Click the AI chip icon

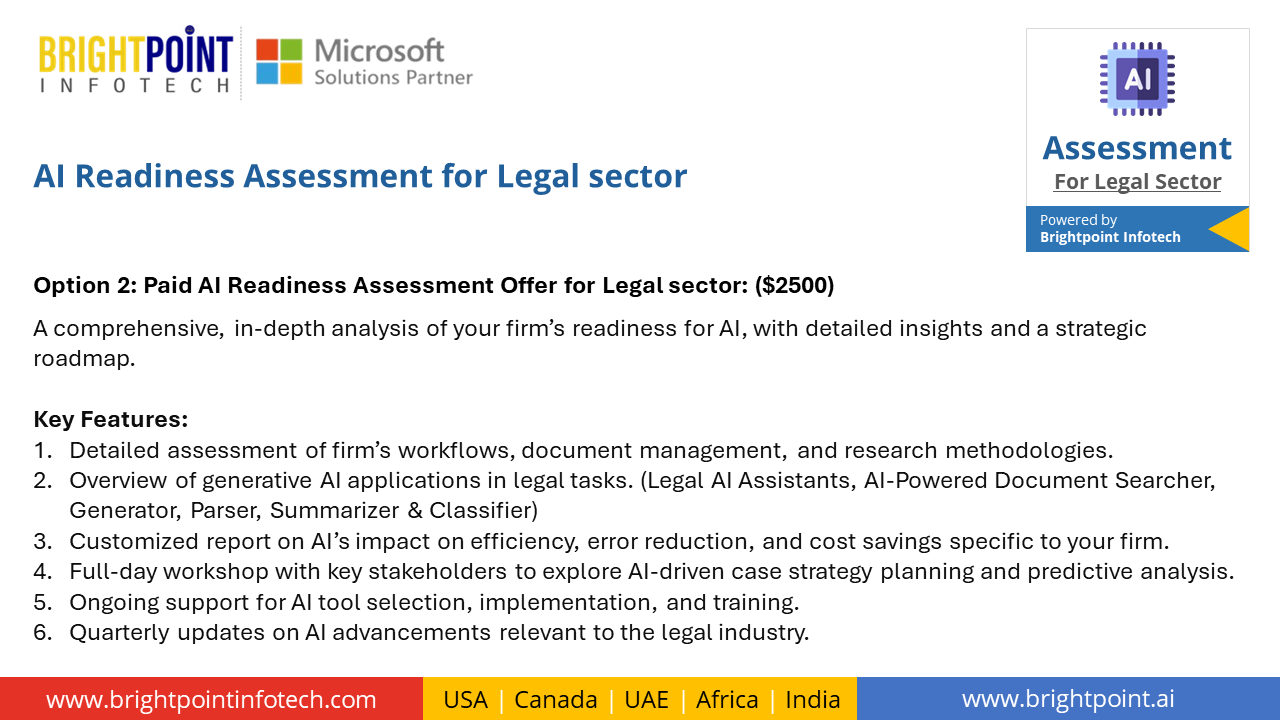(x=1137, y=79)
